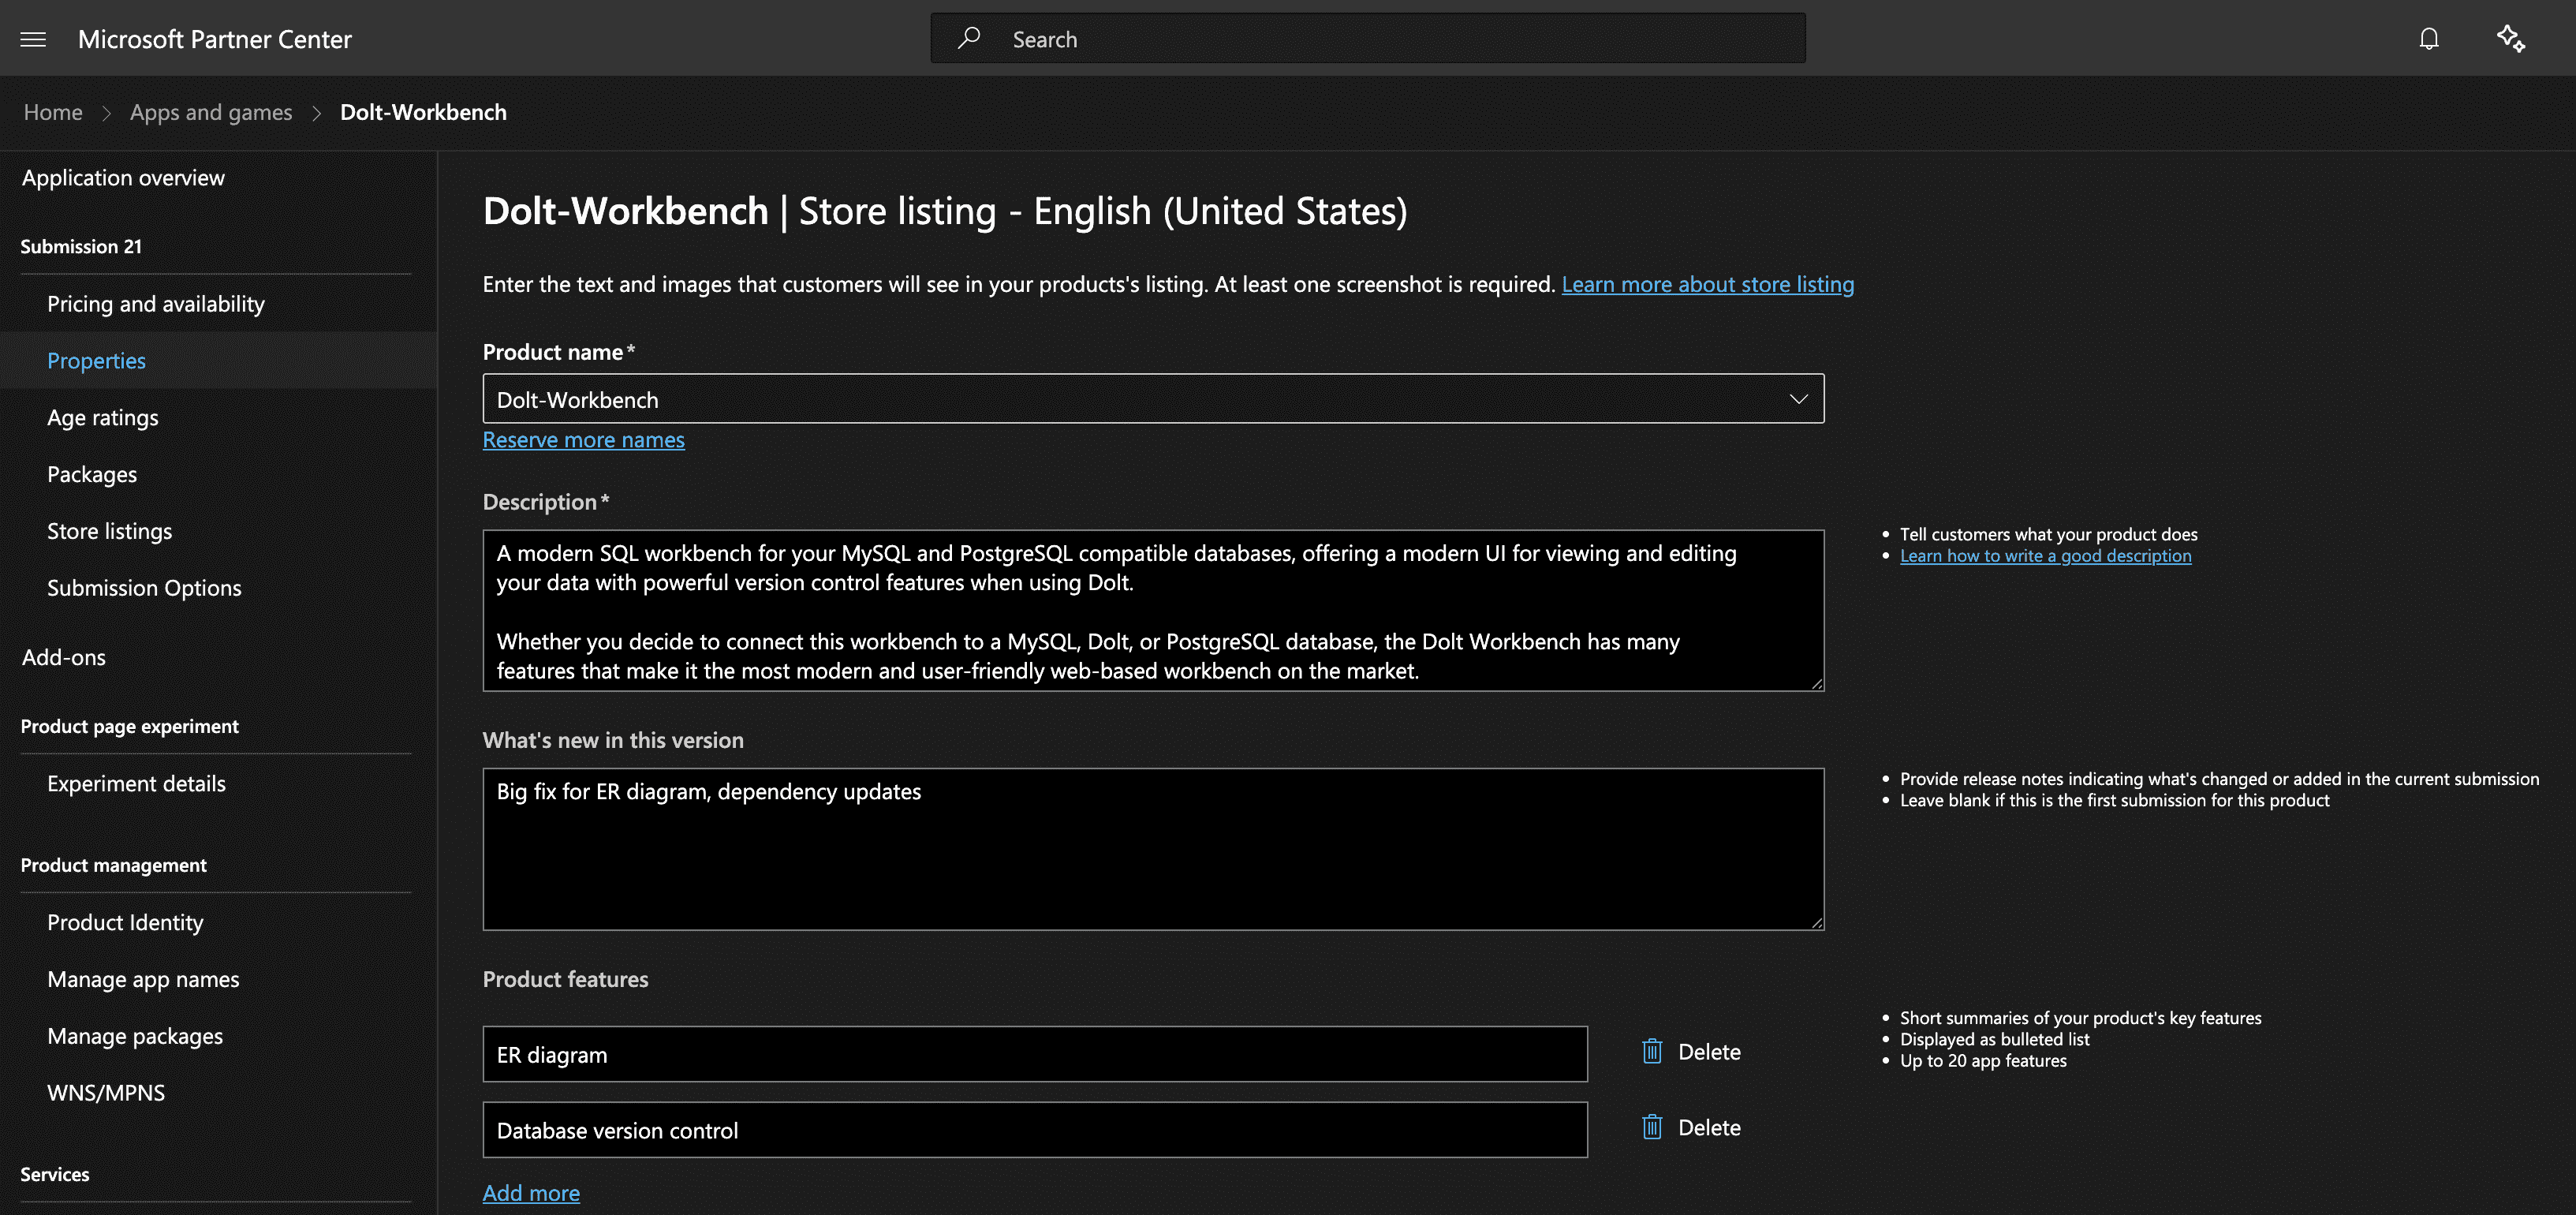Delete the ER diagram feature
Screen dimensions: 2576x1215
click(x=1708, y=1052)
